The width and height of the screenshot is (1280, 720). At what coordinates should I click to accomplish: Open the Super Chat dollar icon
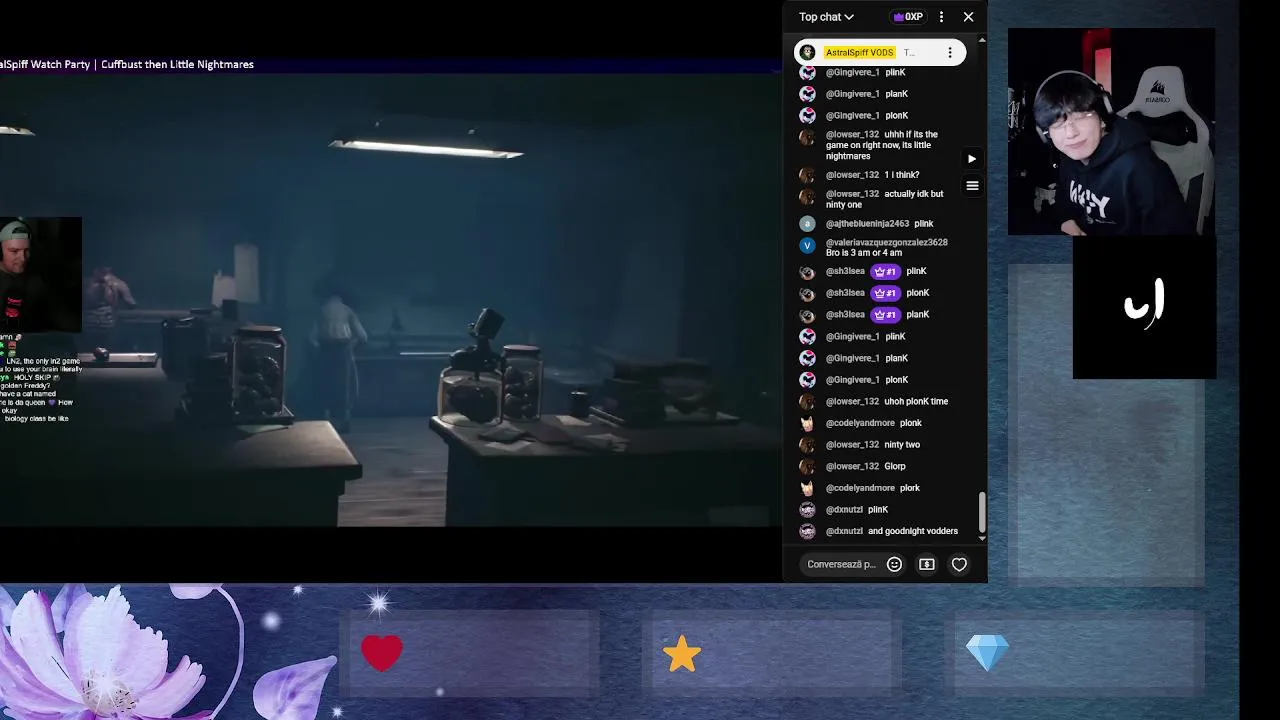point(927,565)
